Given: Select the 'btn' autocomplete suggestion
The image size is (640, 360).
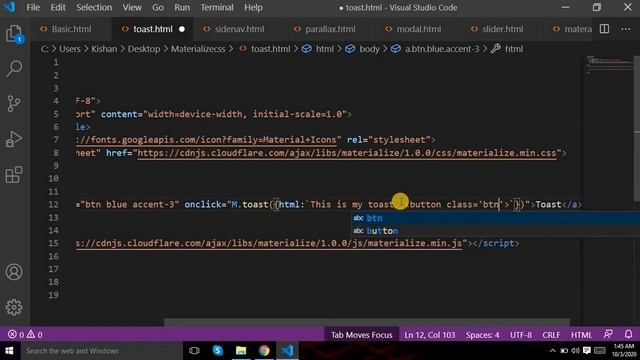Looking at the screenshot, I should click(496, 218).
